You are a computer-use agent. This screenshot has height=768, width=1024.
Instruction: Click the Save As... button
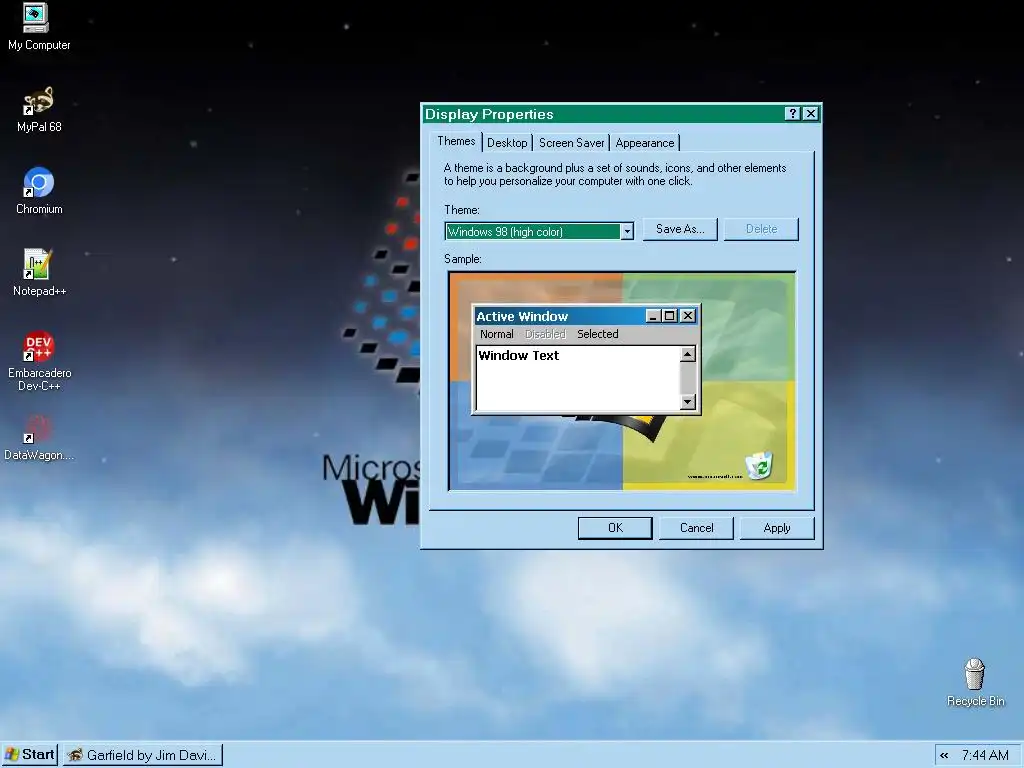click(x=680, y=229)
